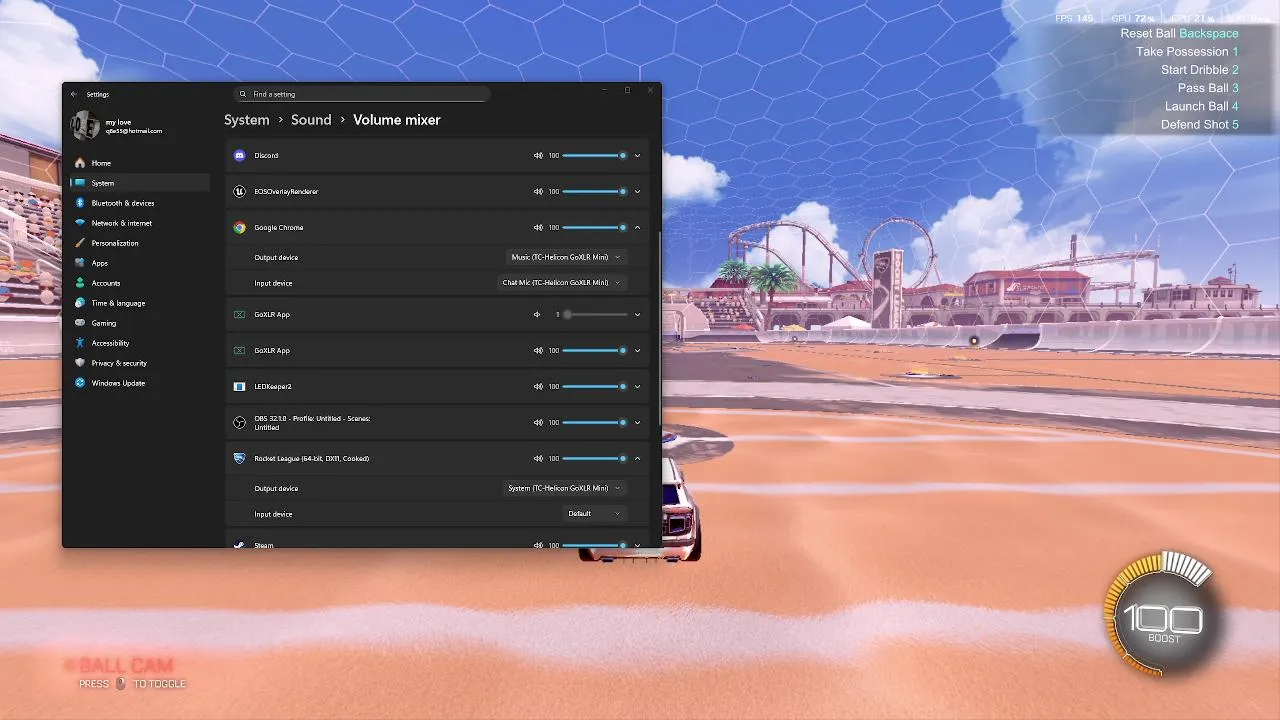This screenshot has height=720, width=1280.
Task: Click the OBS volume slider
Action: 594,422
